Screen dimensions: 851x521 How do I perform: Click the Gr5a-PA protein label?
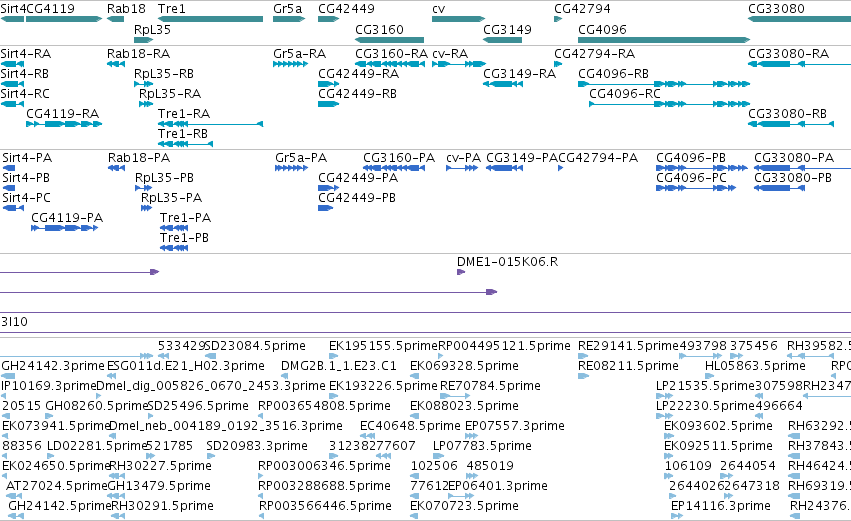[301, 158]
